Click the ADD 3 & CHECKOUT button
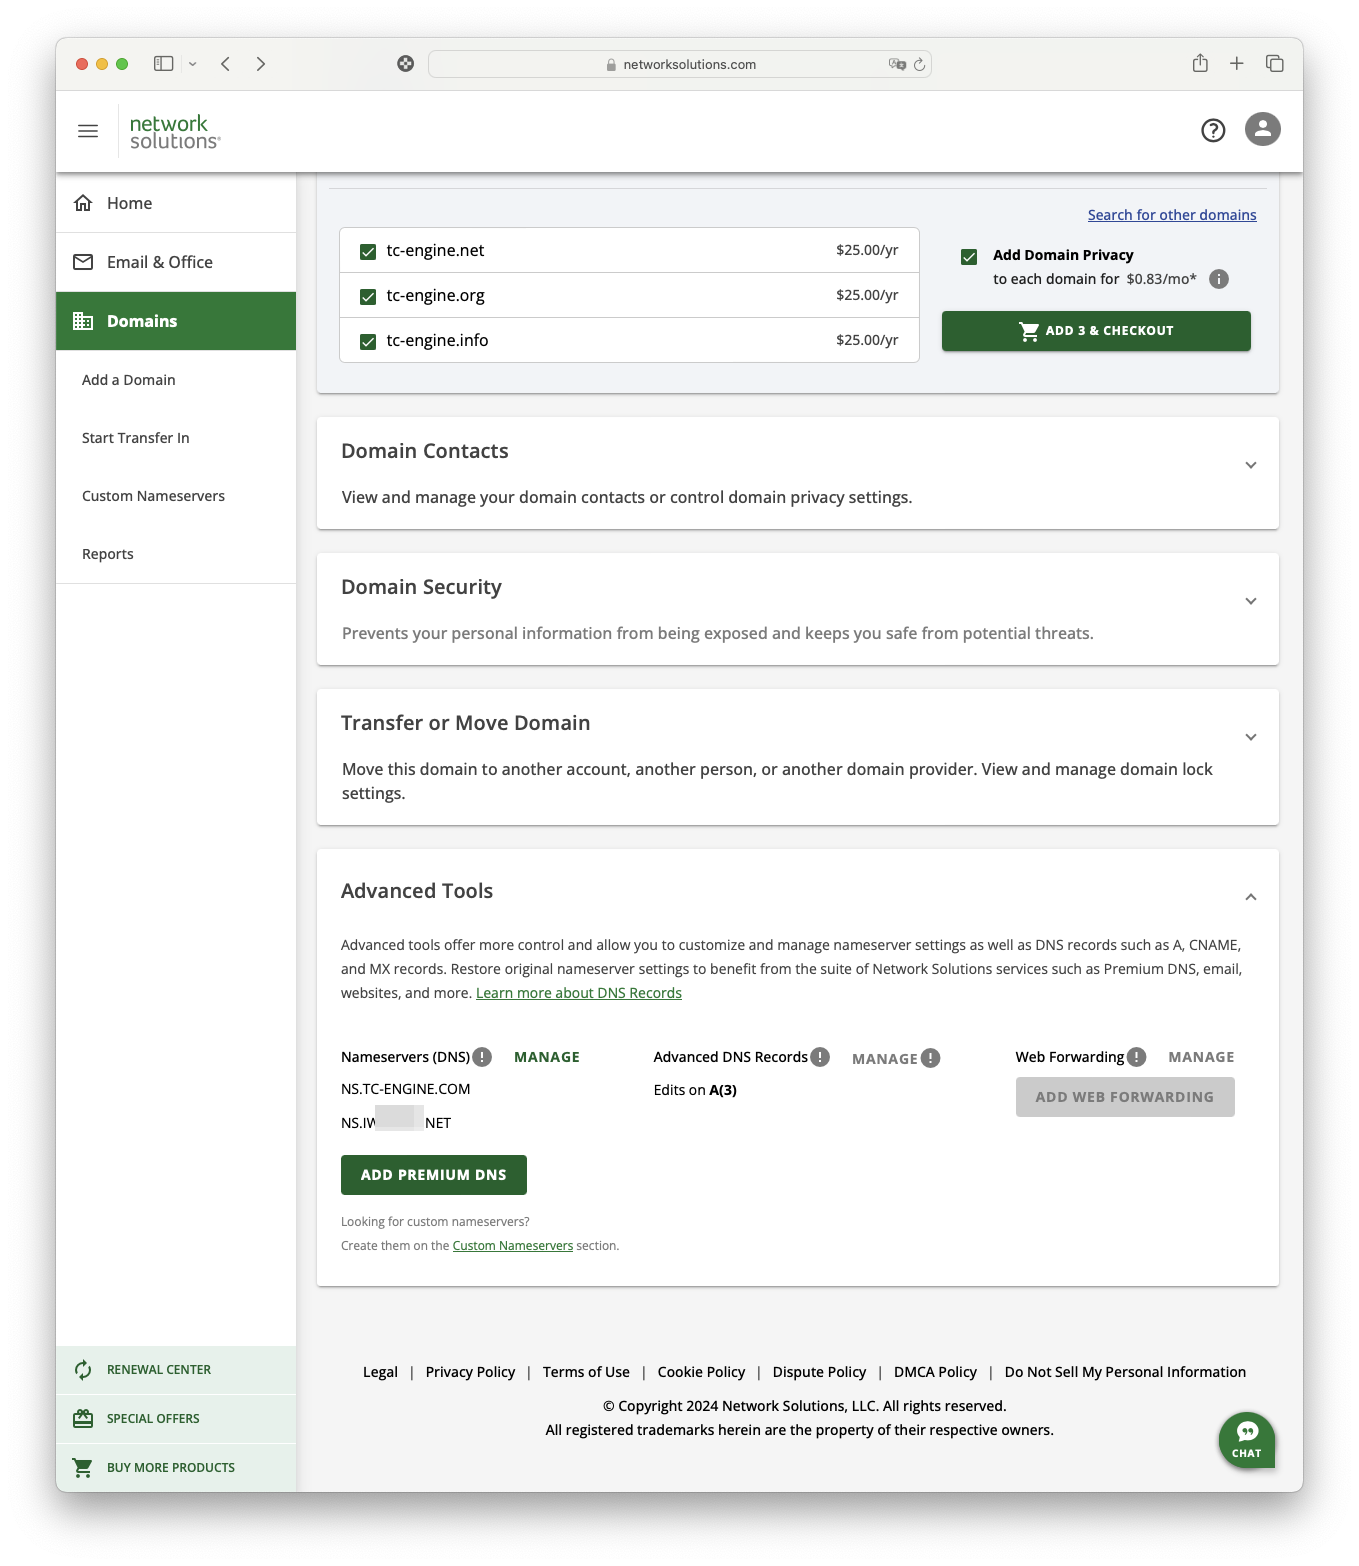1359x1566 pixels. click(1096, 331)
